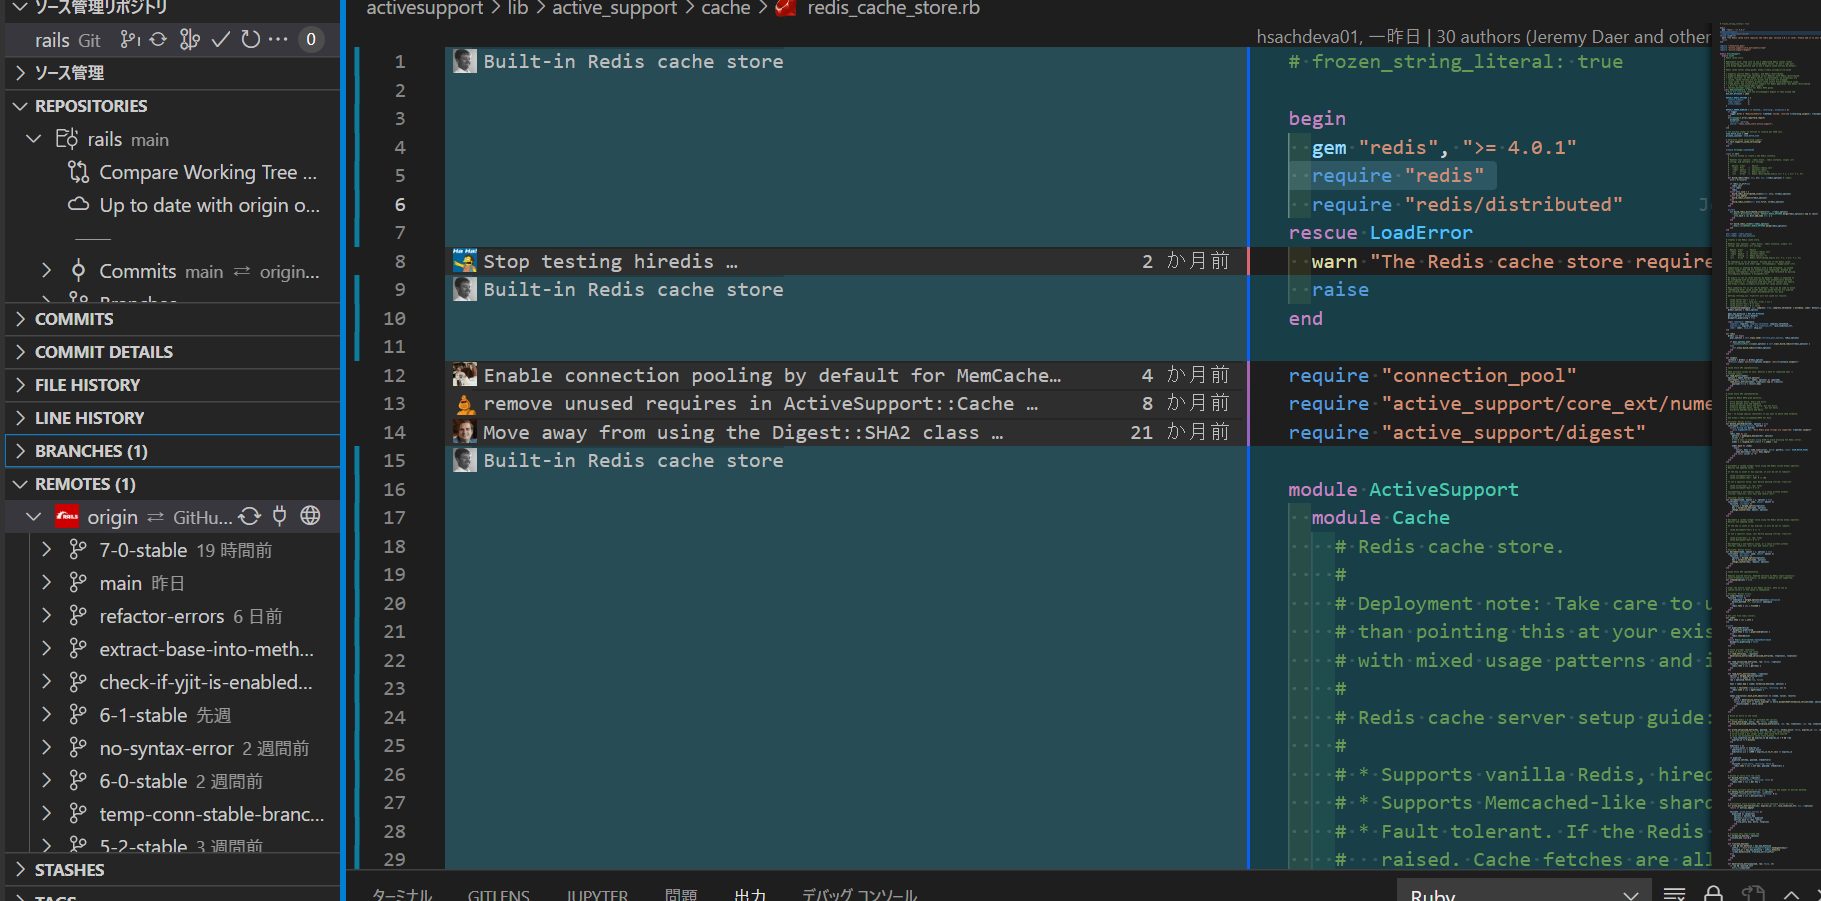Select the 出力 panel tab
Image resolution: width=1821 pixels, height=901 pixels.
[x=750, y=894]
